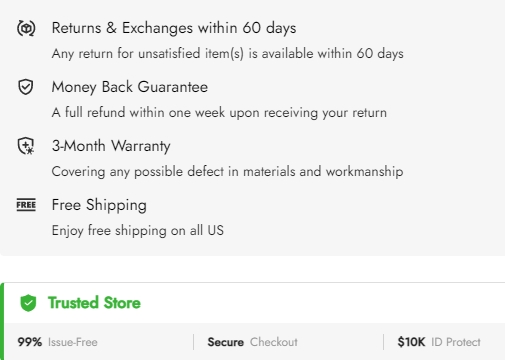505x360 pixels.
Task: Click the Money Back Guarantee shield icon
Action: [26, 87]
